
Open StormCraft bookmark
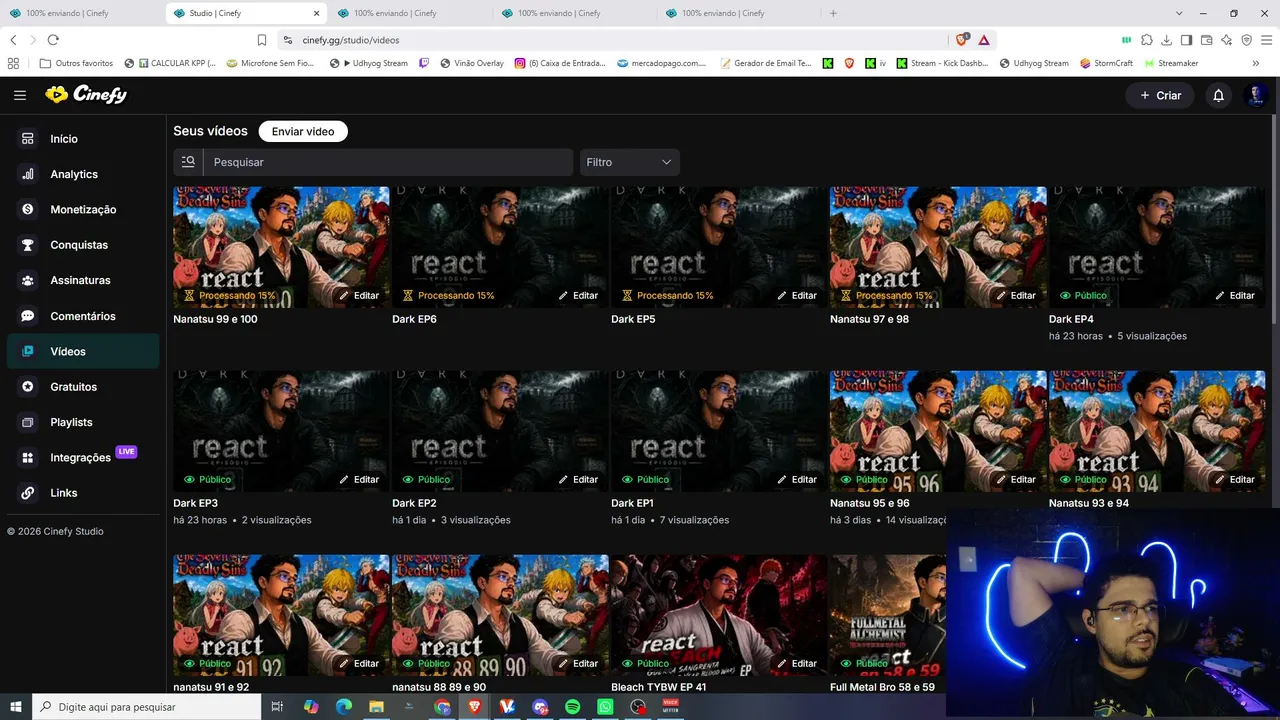pyautogui.click(x=1106, y=63)
